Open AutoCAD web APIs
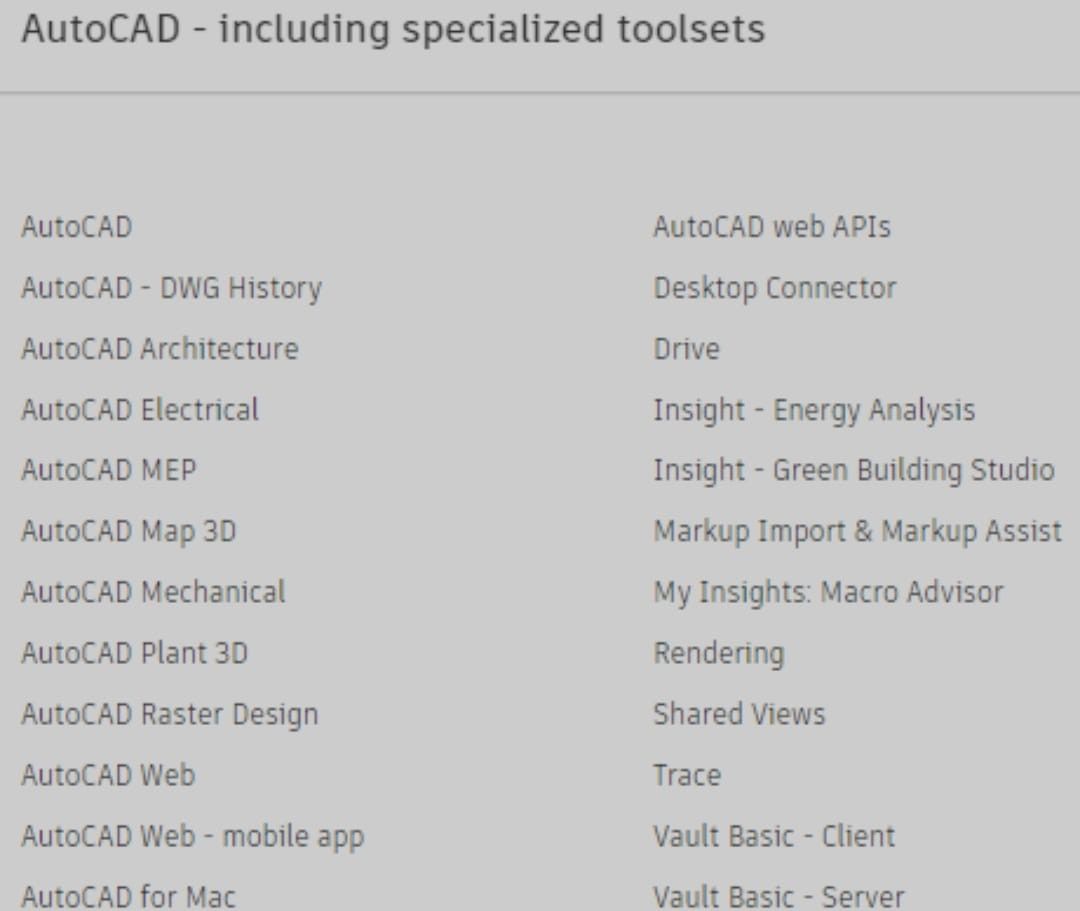 click(773, 227)
